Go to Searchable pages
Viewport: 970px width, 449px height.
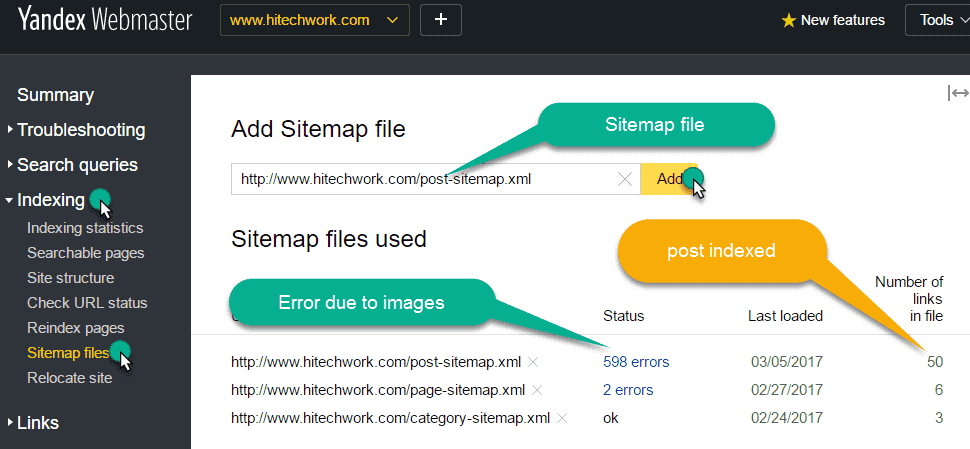pyautogui.click(x=85, y=253)
